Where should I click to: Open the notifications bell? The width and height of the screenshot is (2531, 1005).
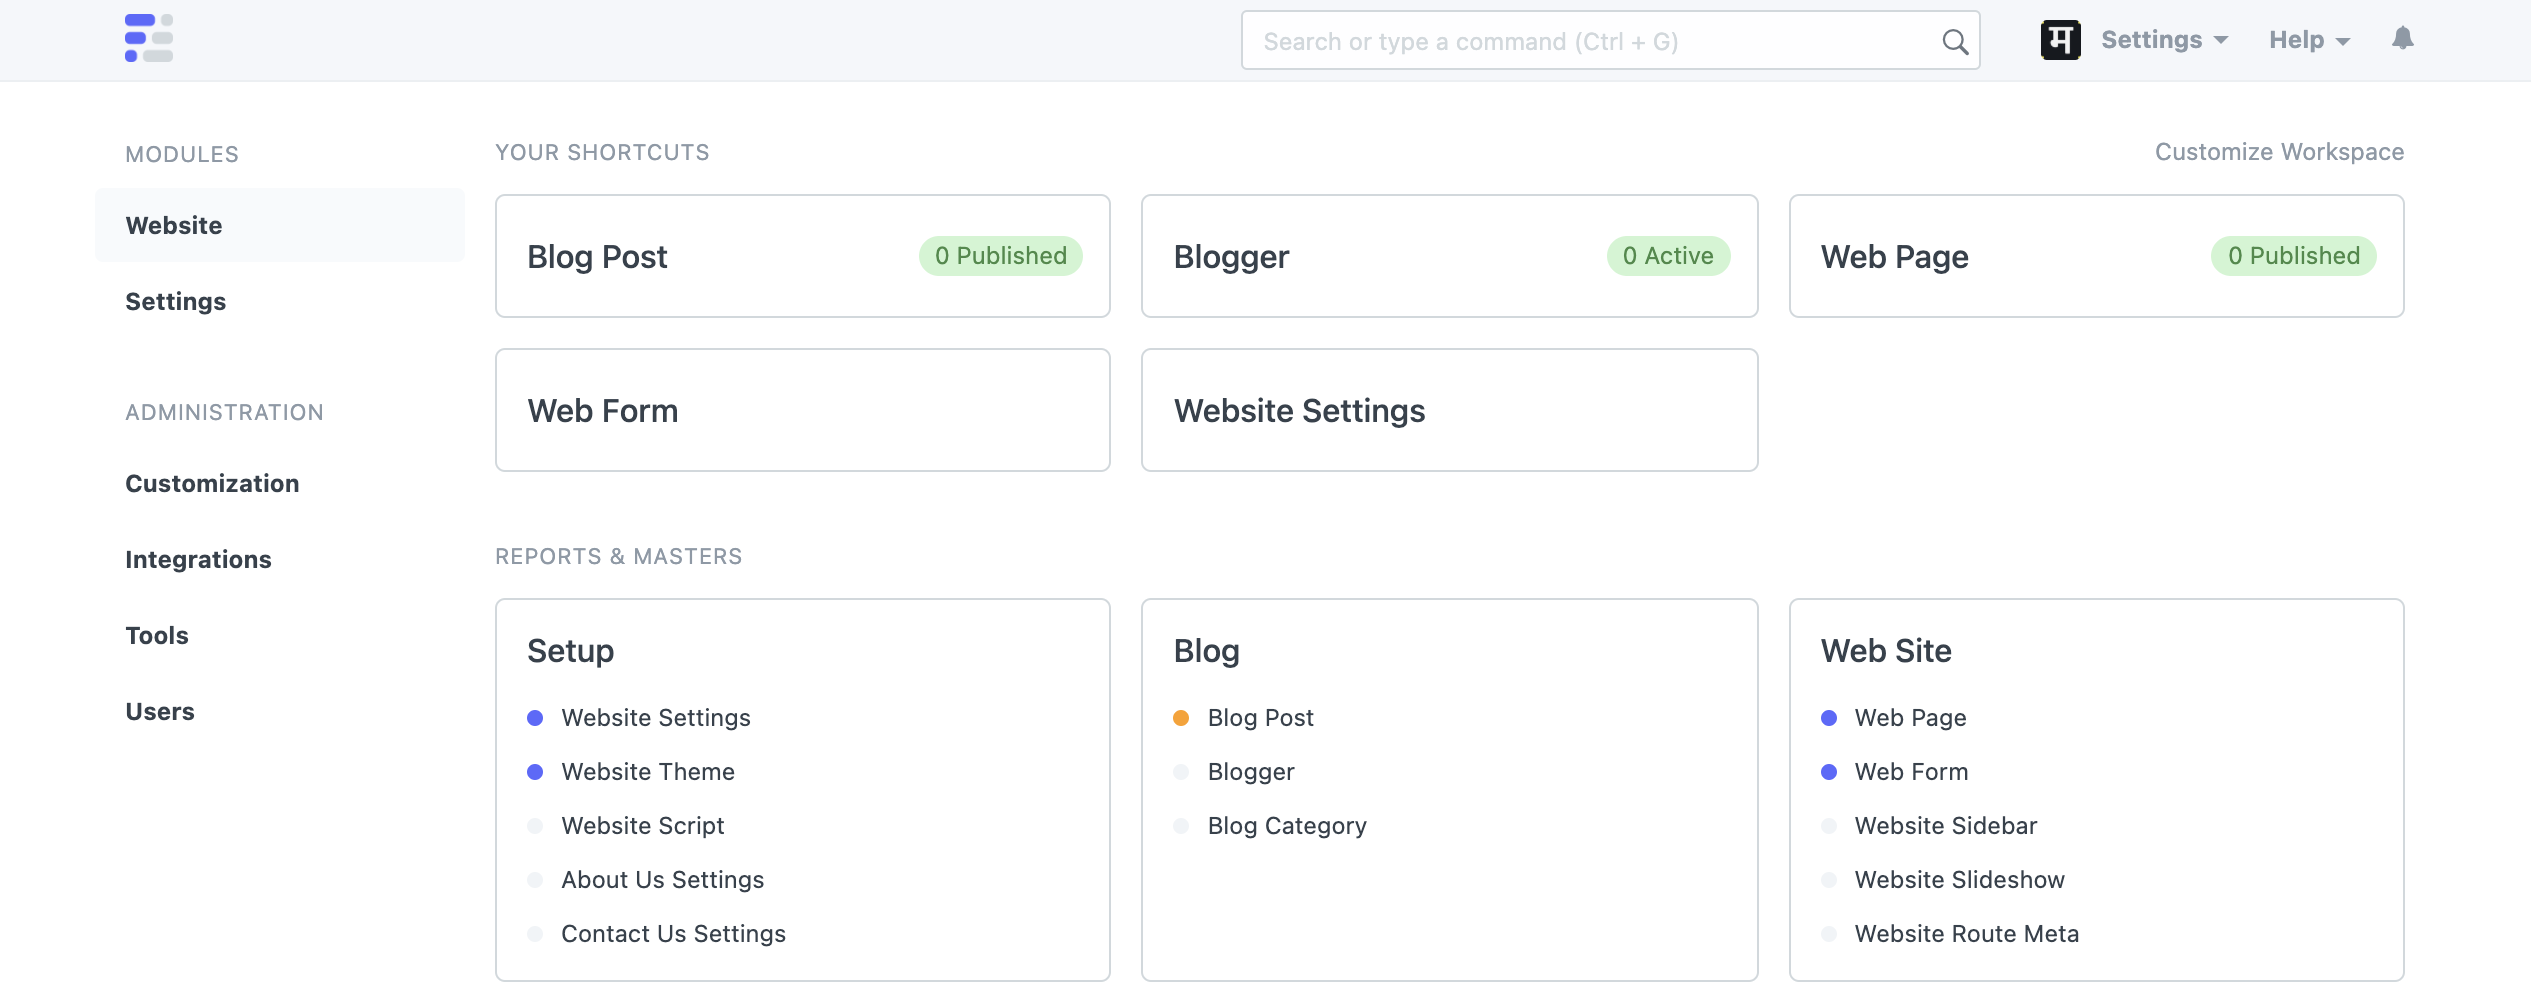pos(2402,39)
